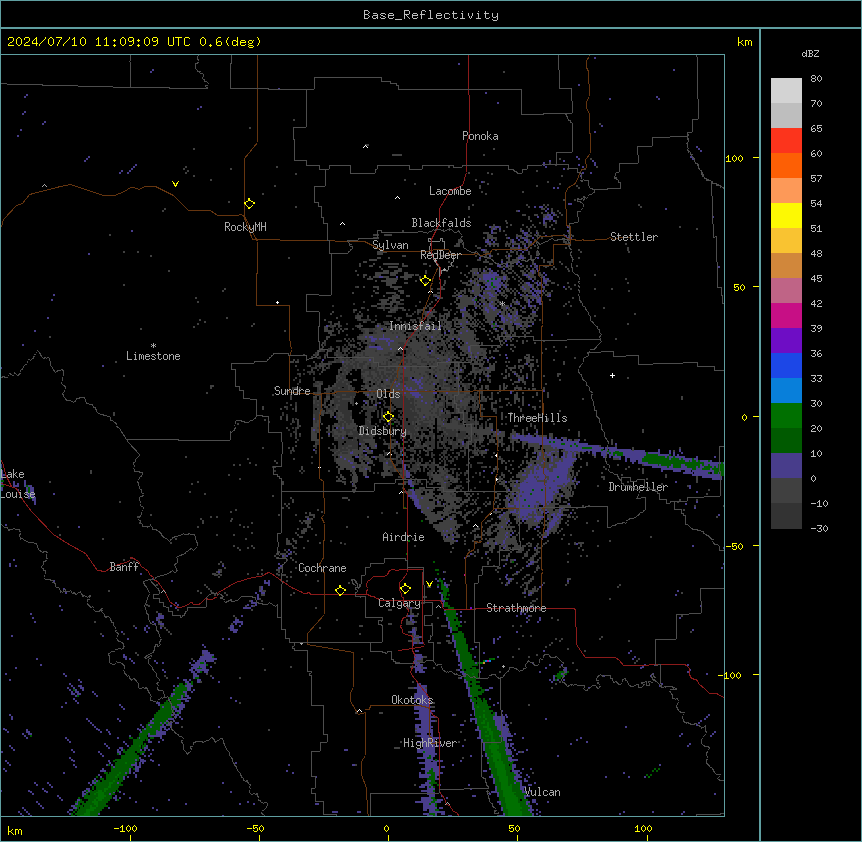Click the Drumheller city label
This screenshot has height=842, width=862.
[638, 487]
